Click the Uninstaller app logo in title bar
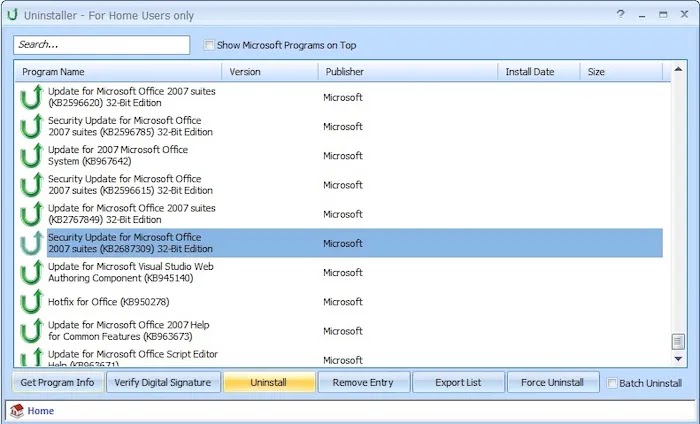The height and width of the screenshot is (424, 700). pos(12,15)
